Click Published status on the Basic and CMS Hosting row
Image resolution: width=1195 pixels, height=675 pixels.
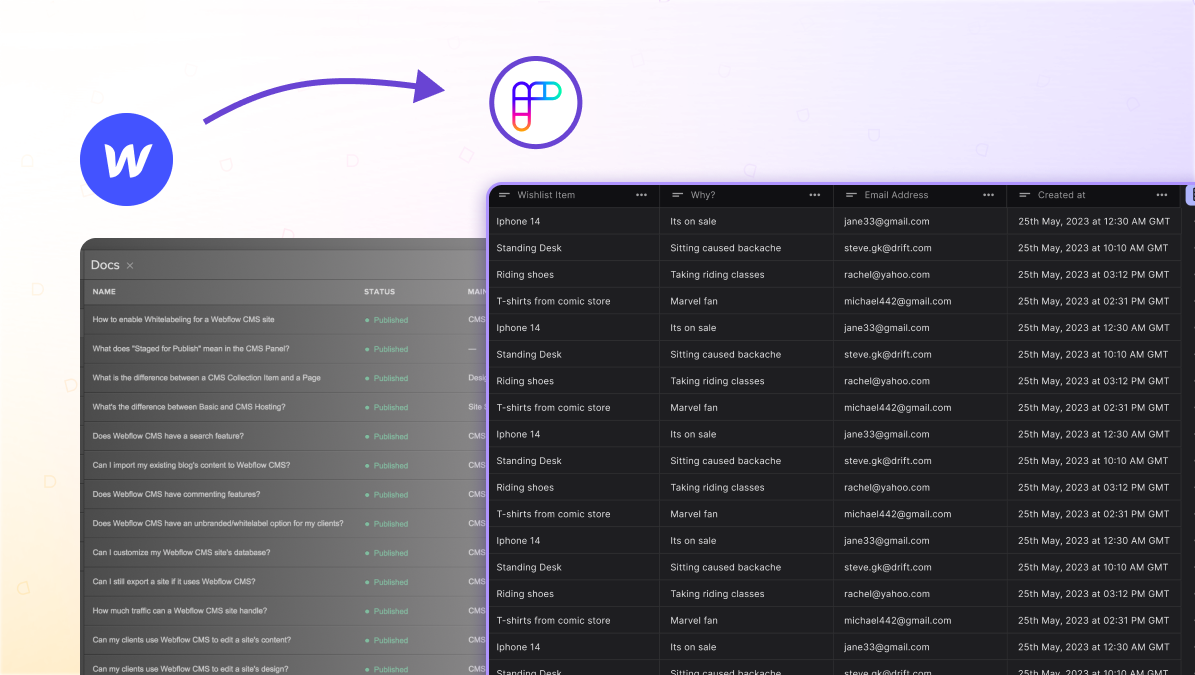(386, 408)
